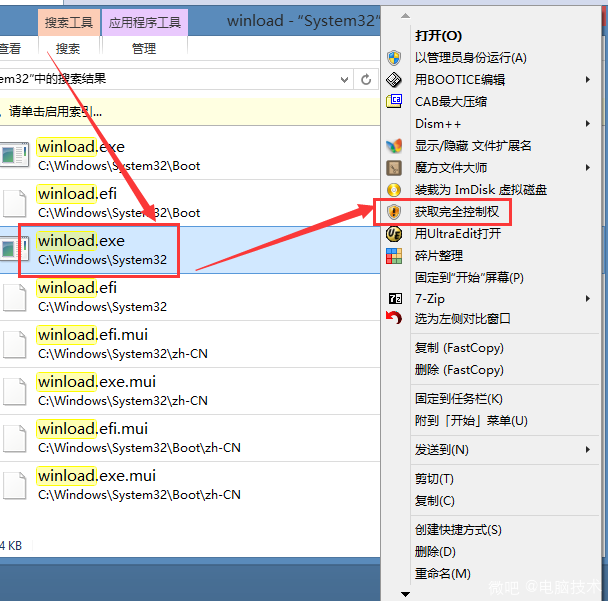Switch to the 管理 tab
Image resolution: width=608 pixels, height=601 pixels.
(x=144, y=48)
